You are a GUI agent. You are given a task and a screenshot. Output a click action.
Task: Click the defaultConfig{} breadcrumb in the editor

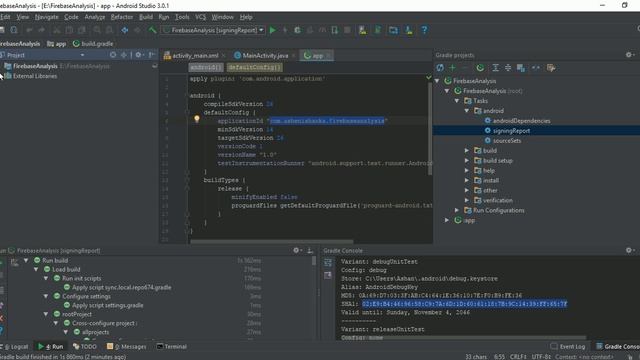pyautogui.click(x=254, y=67)
